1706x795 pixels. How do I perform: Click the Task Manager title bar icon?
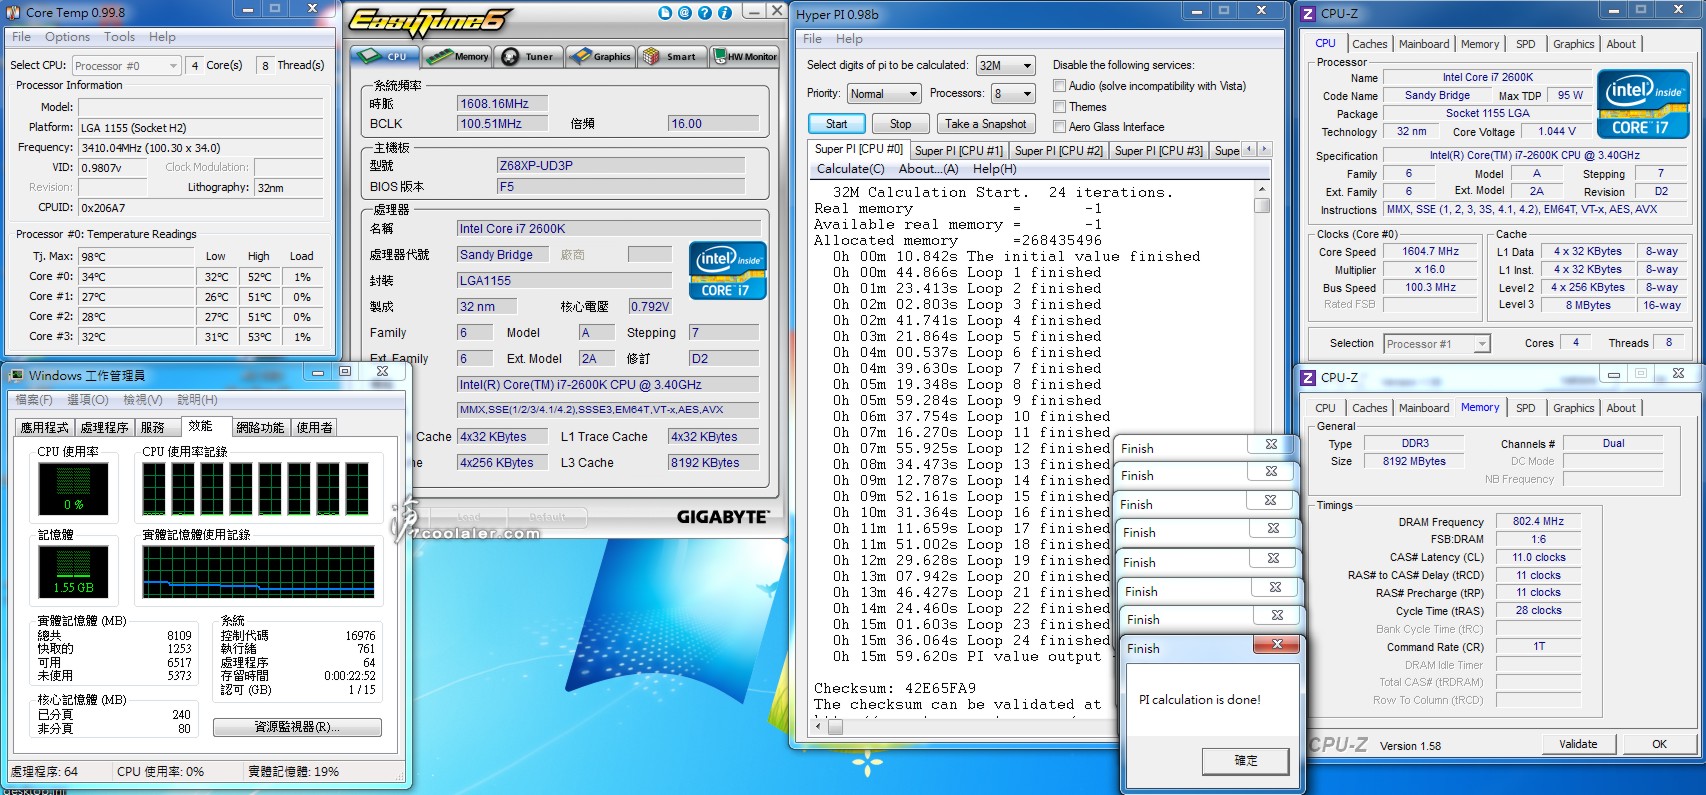[x=16, y=375]
